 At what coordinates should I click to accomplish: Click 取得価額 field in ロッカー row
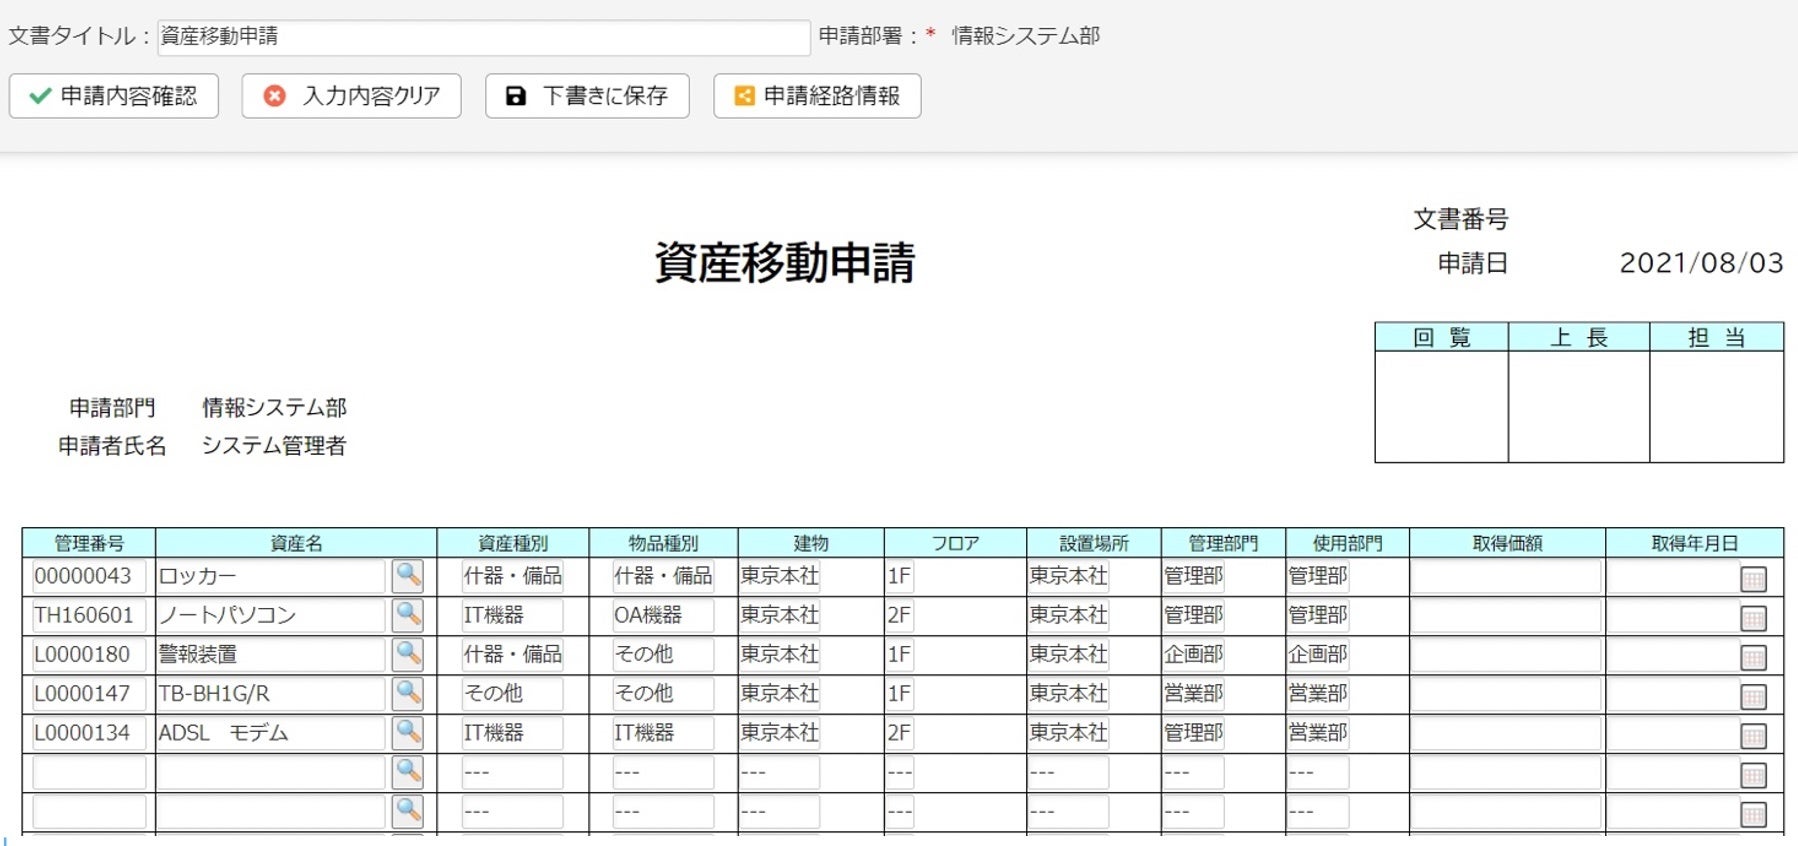coord(1506,576)
